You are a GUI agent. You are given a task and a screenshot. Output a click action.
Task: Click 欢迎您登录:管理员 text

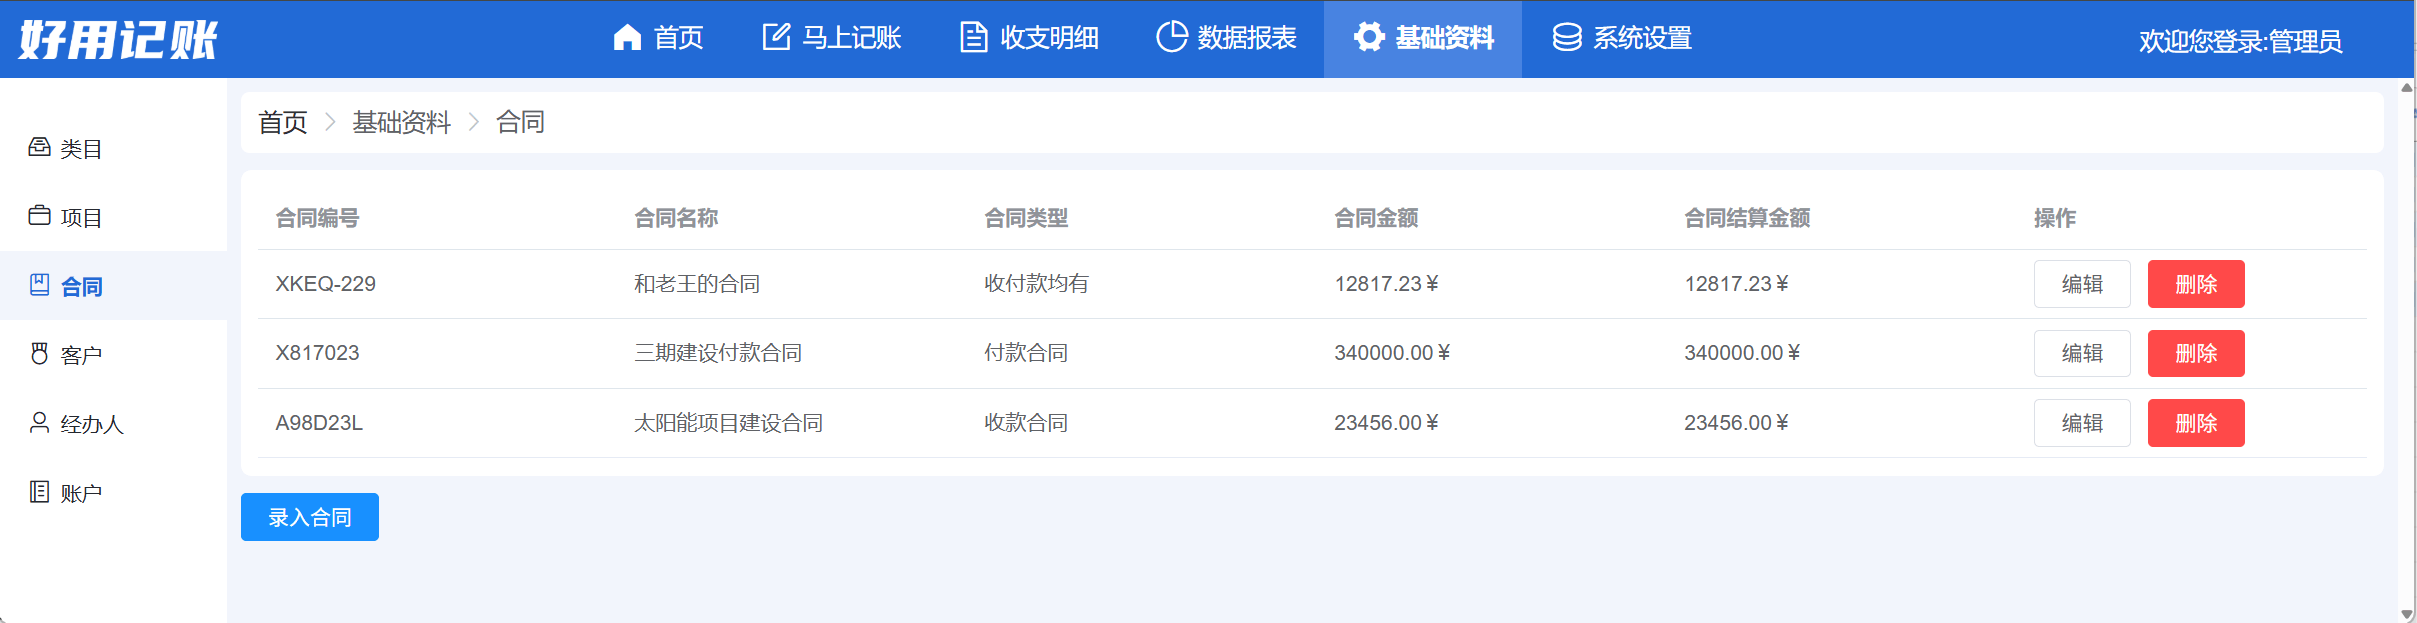(x=2240, y=41)
